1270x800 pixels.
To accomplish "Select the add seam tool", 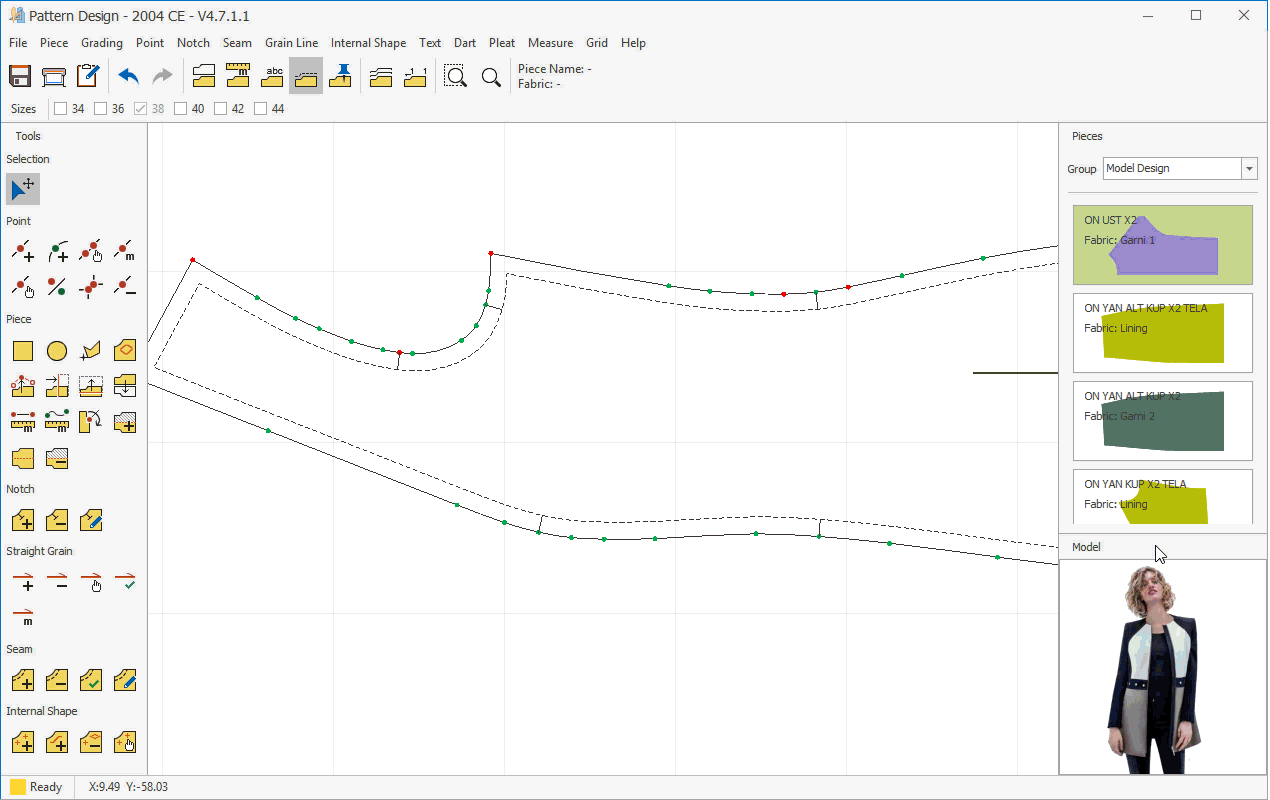I will coord(23,681).
